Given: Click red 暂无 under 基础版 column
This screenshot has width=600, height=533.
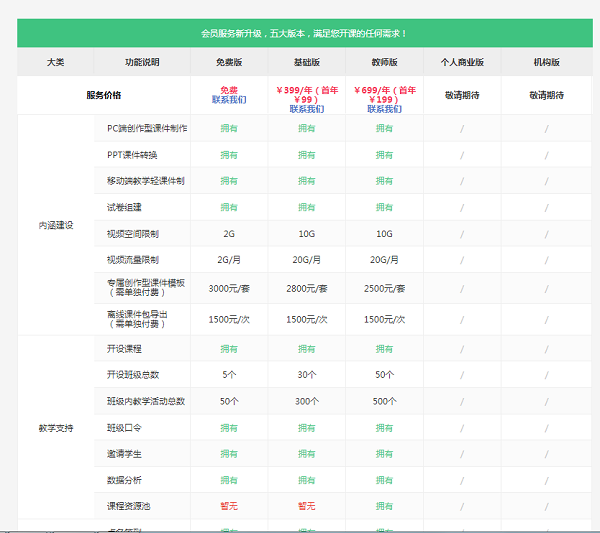Looking at the screenshot, I should click(x=307, y=506).
